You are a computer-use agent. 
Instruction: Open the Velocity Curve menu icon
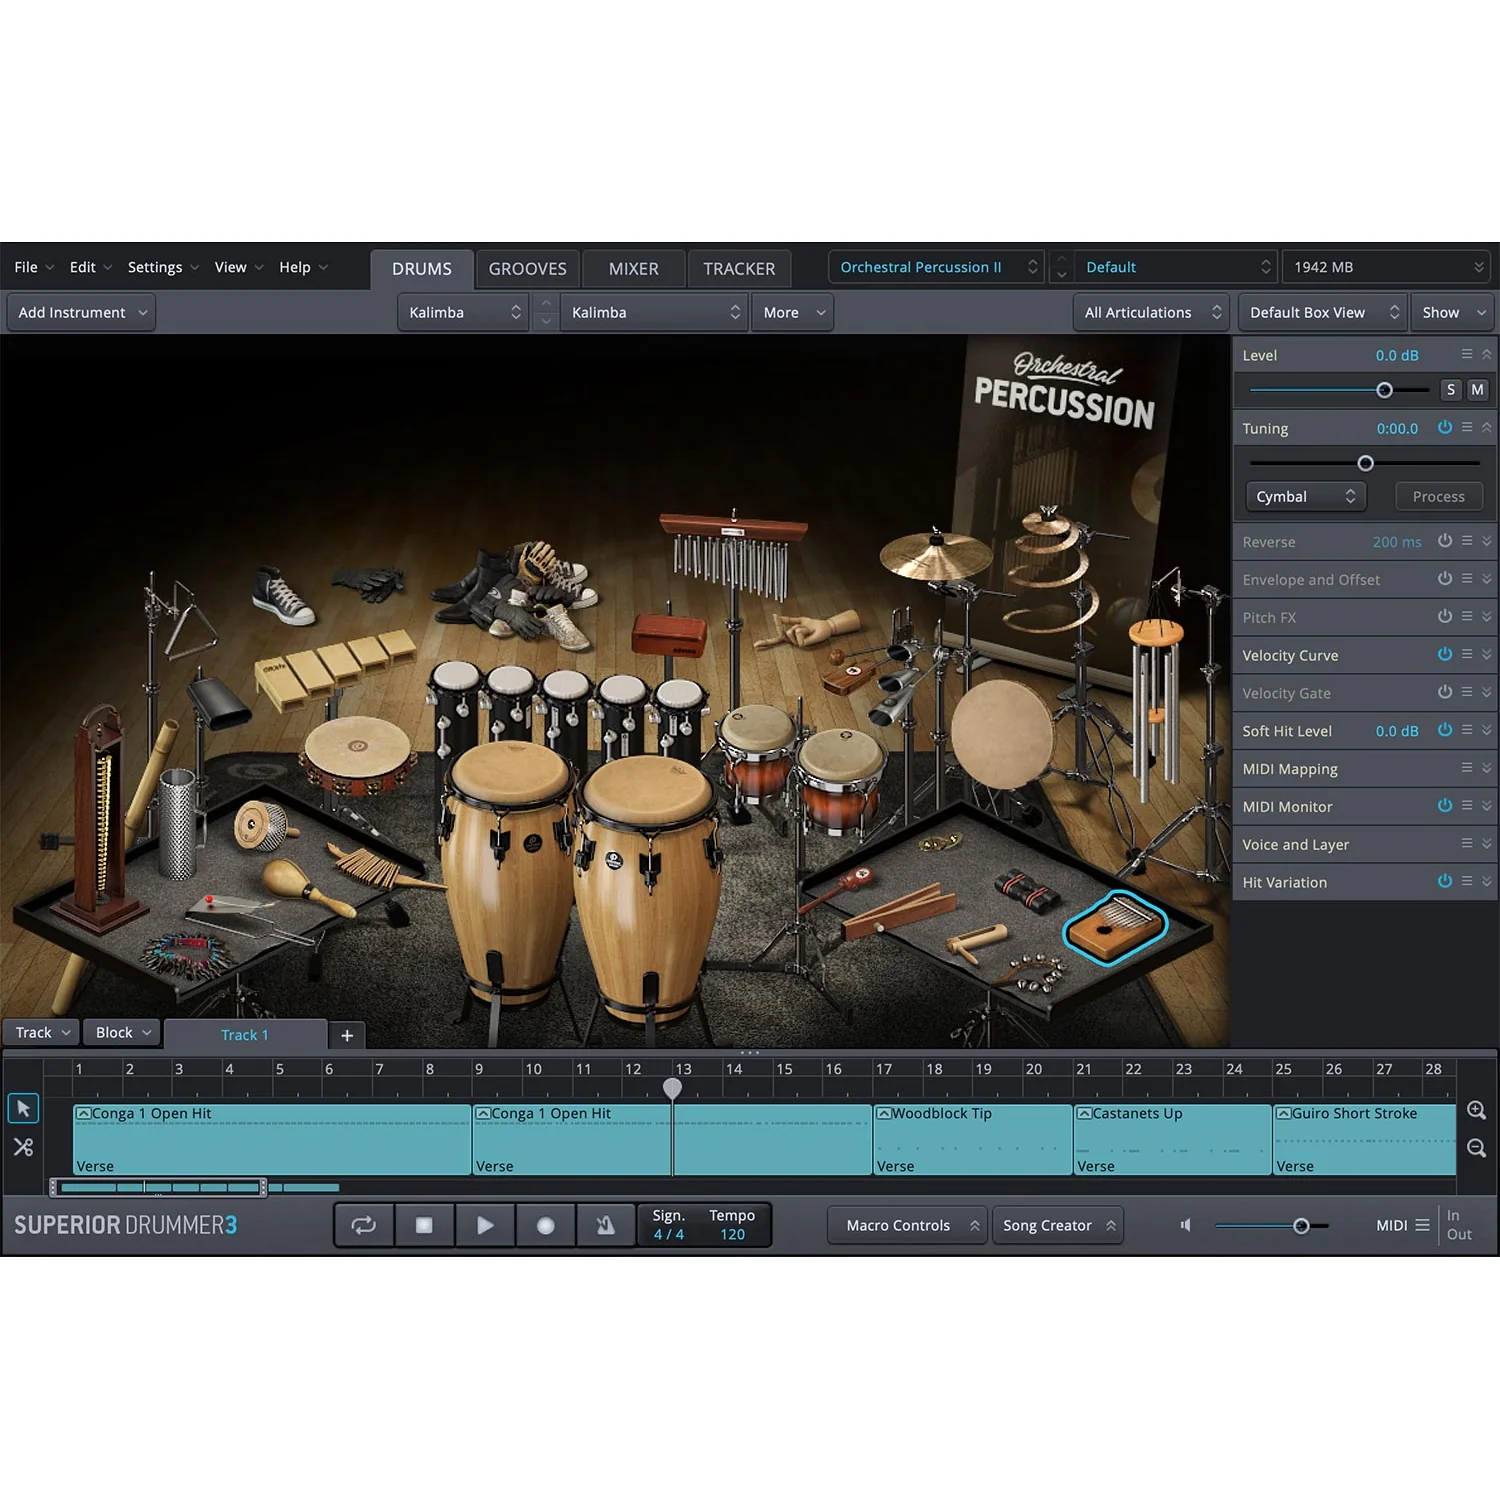pos(1467,654)
